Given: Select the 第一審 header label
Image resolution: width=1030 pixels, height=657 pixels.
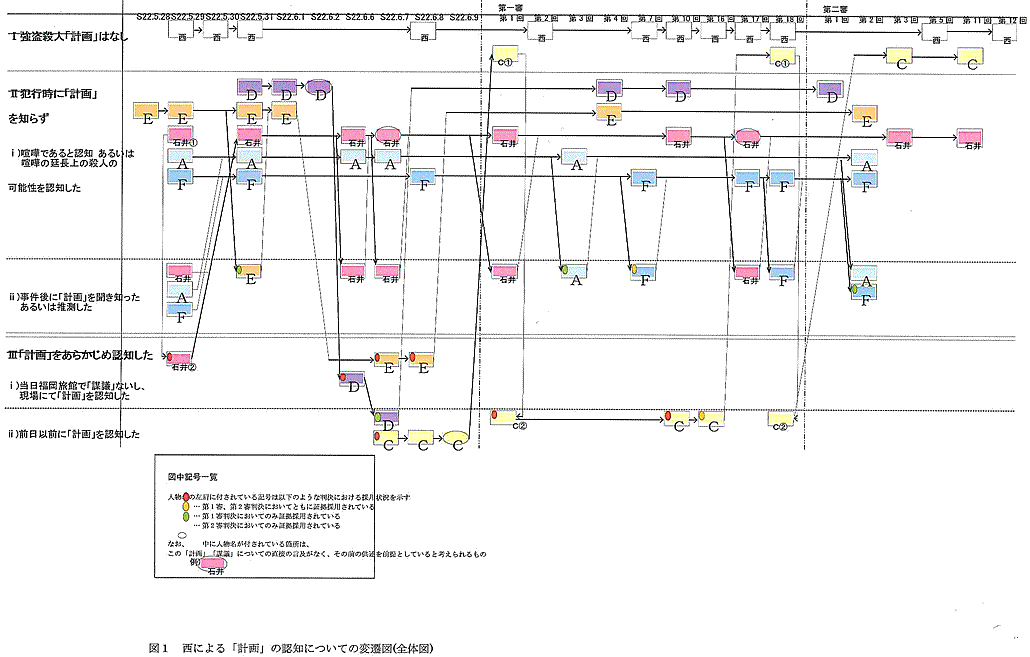Looking at the screenshot, I should click(508, 7).
